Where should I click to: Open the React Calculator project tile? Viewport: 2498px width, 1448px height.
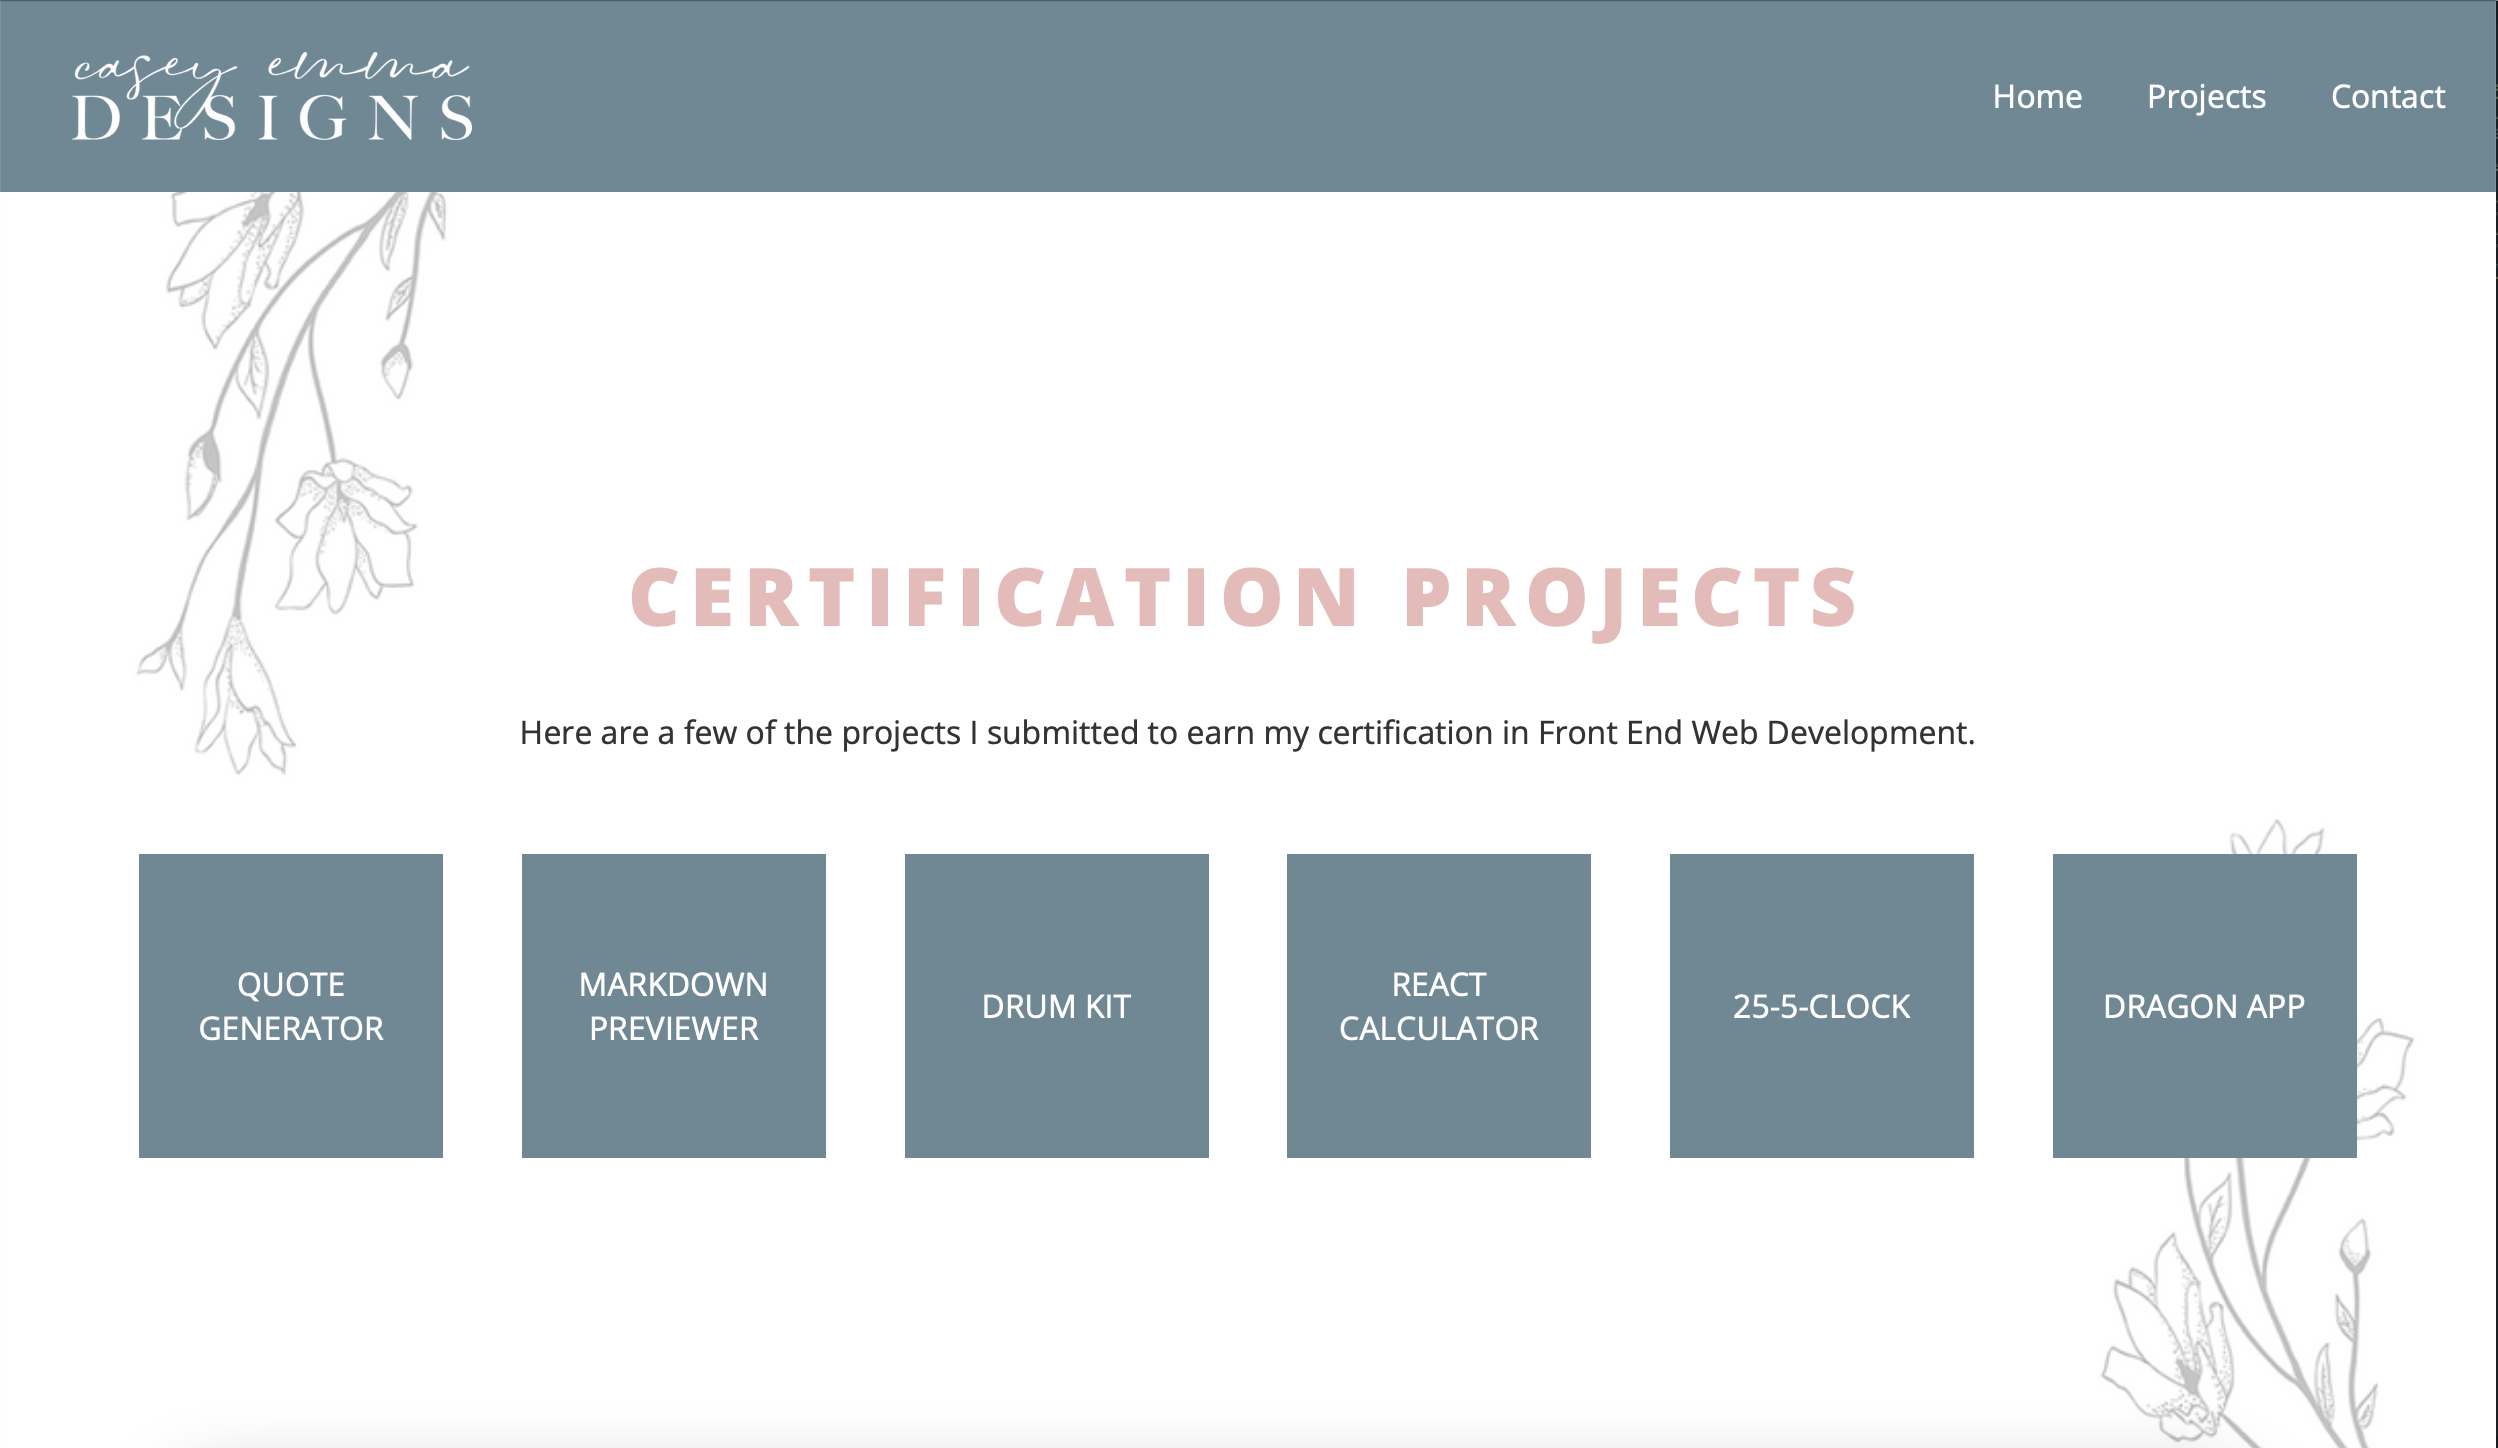click(x=1439, y=1006)
